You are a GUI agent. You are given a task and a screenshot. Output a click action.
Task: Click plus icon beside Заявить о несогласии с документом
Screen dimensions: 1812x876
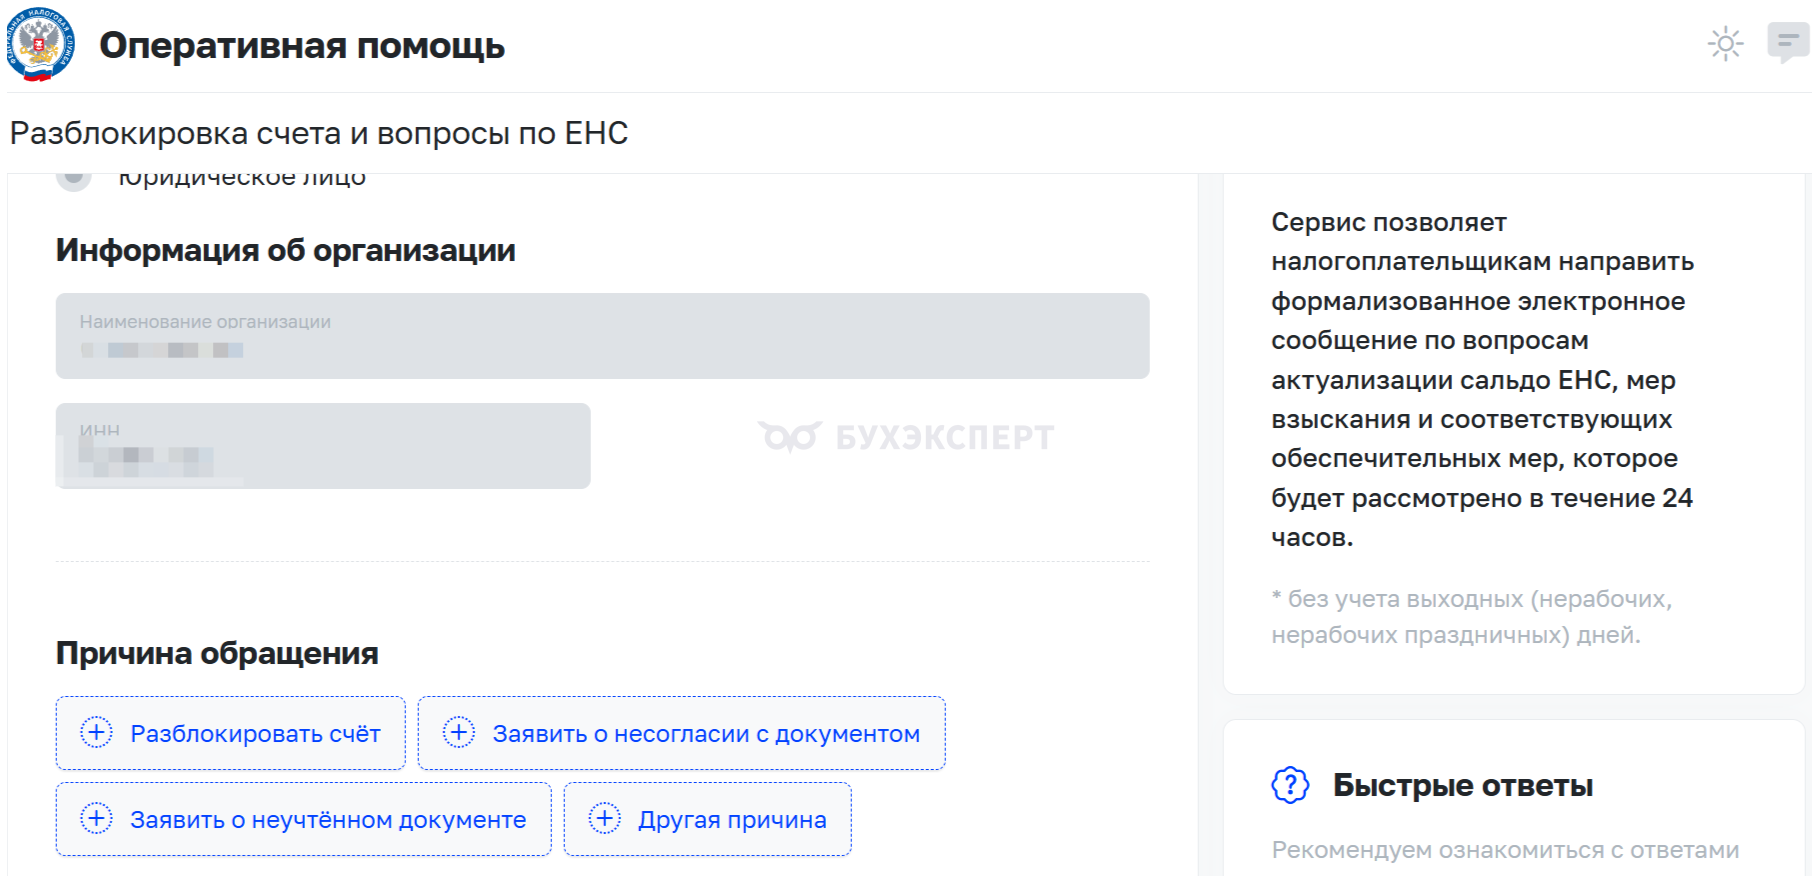459,733
